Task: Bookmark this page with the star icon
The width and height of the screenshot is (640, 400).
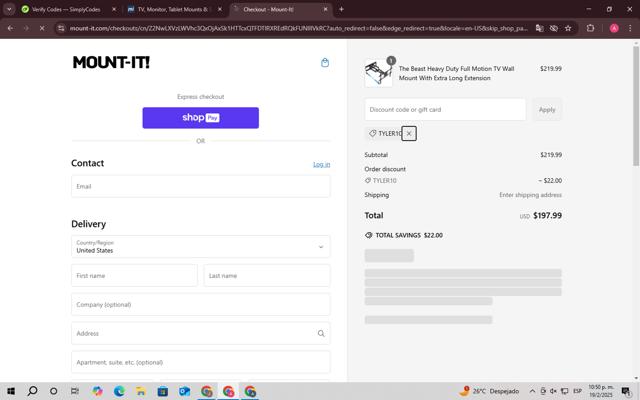Action: coord(568,28)
